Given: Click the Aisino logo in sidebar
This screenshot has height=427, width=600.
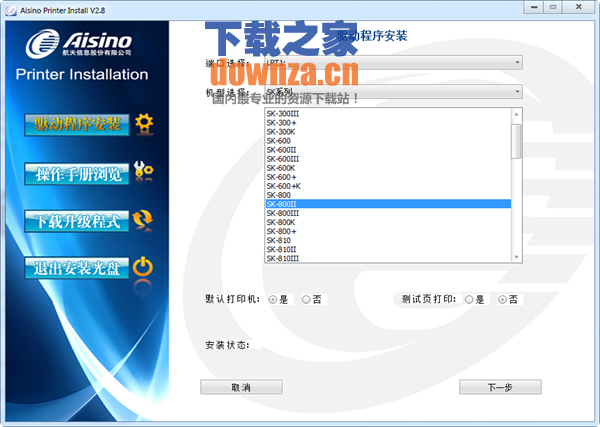Looking at the screenshot, I should 79,43.
